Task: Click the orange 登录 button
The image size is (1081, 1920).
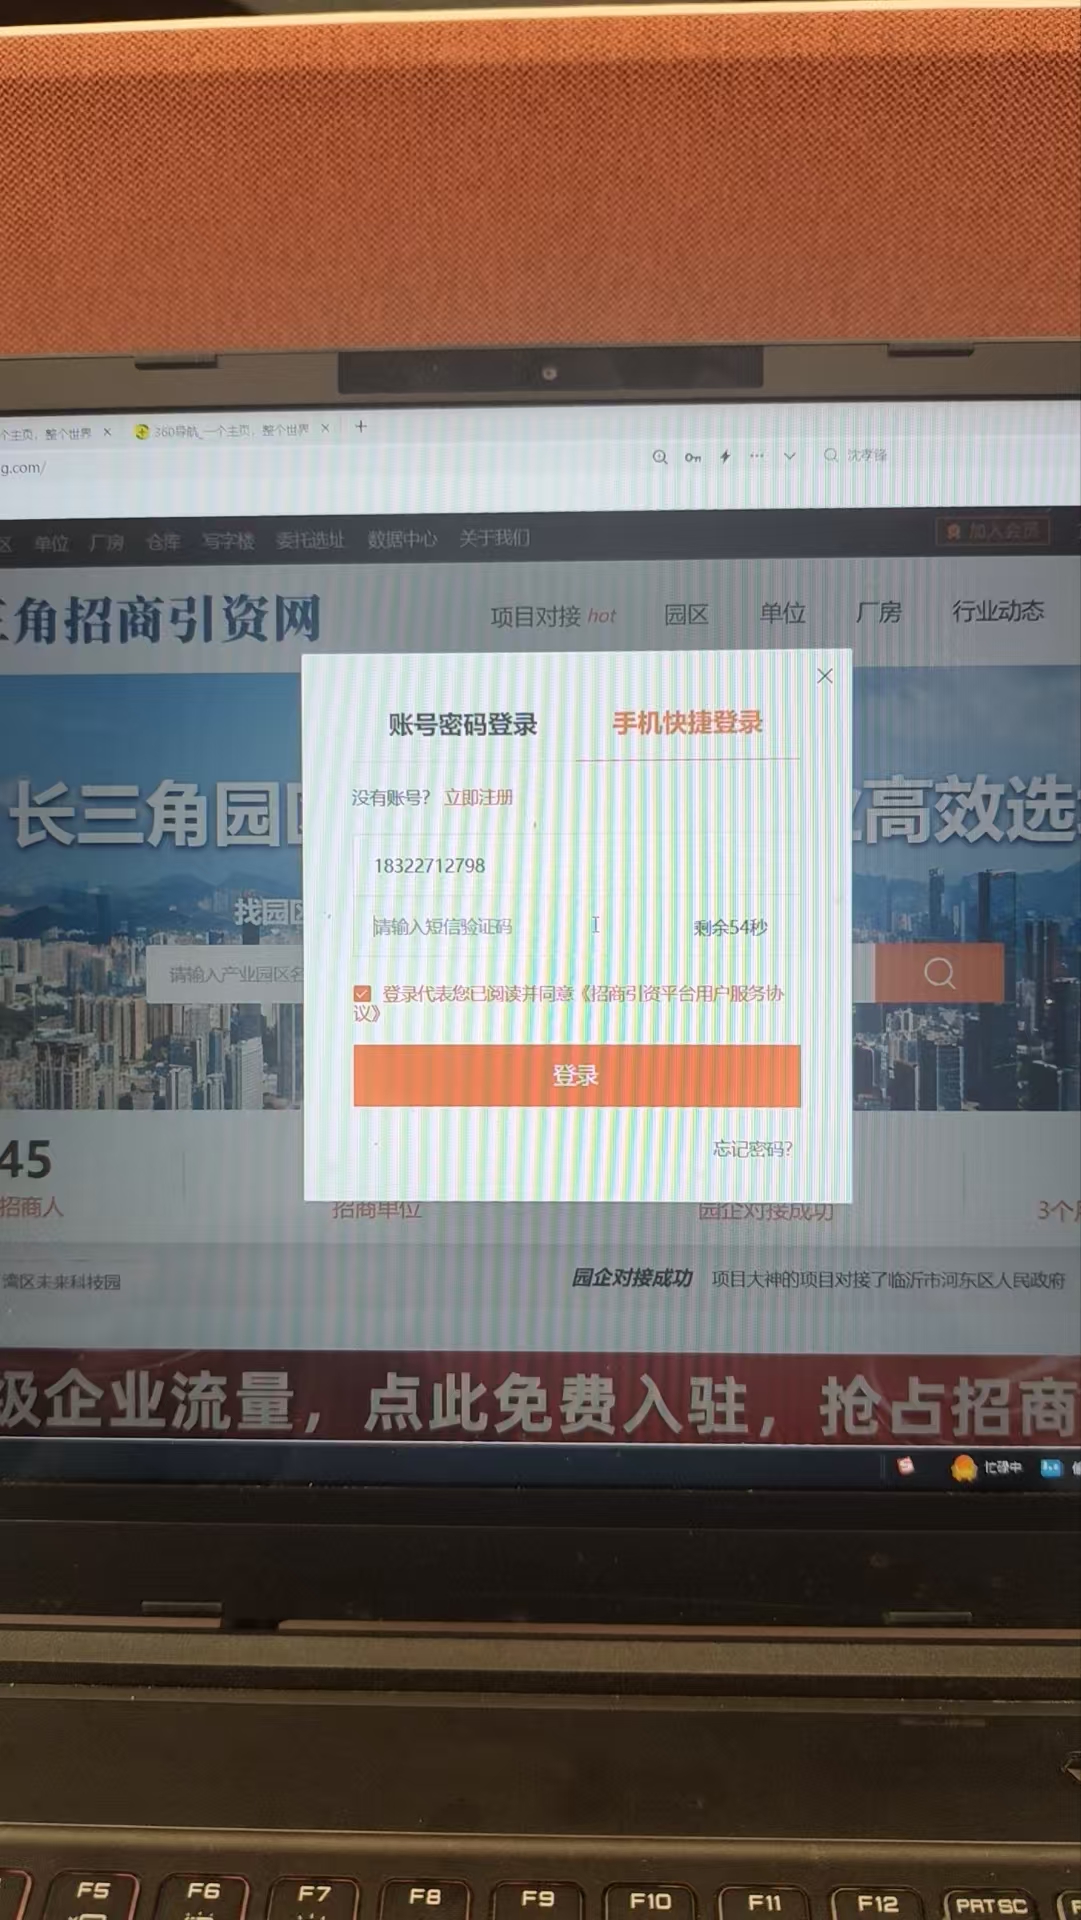Action: coord(577,1076)
